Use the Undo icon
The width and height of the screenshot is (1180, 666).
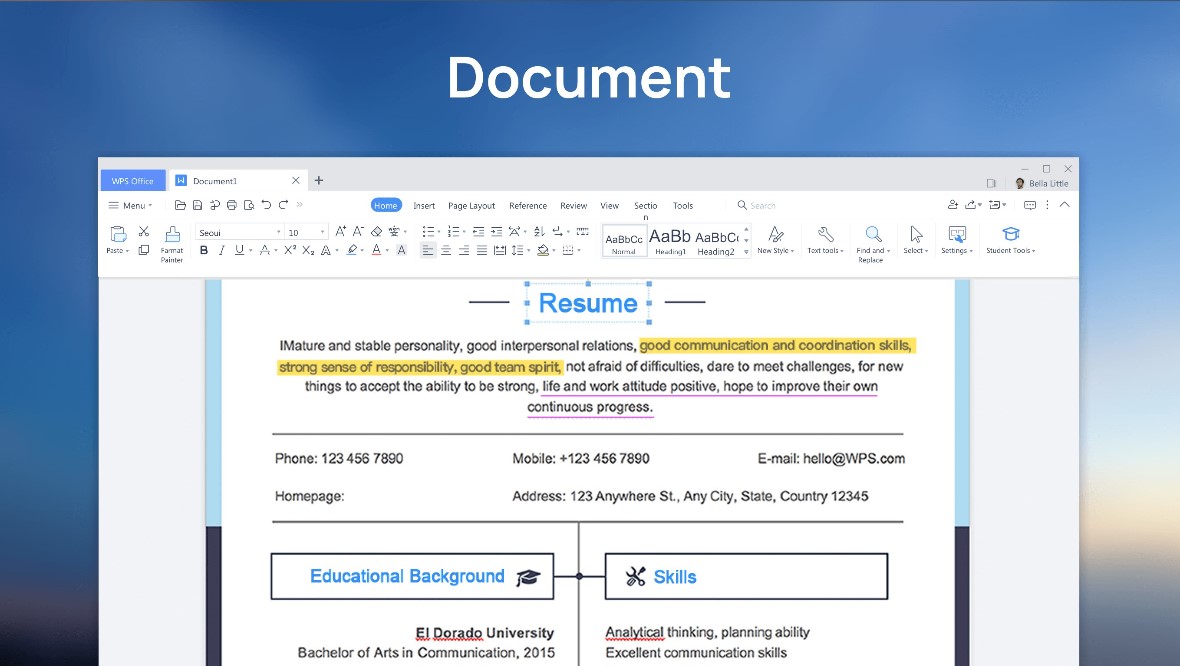(x=267, y=204)
